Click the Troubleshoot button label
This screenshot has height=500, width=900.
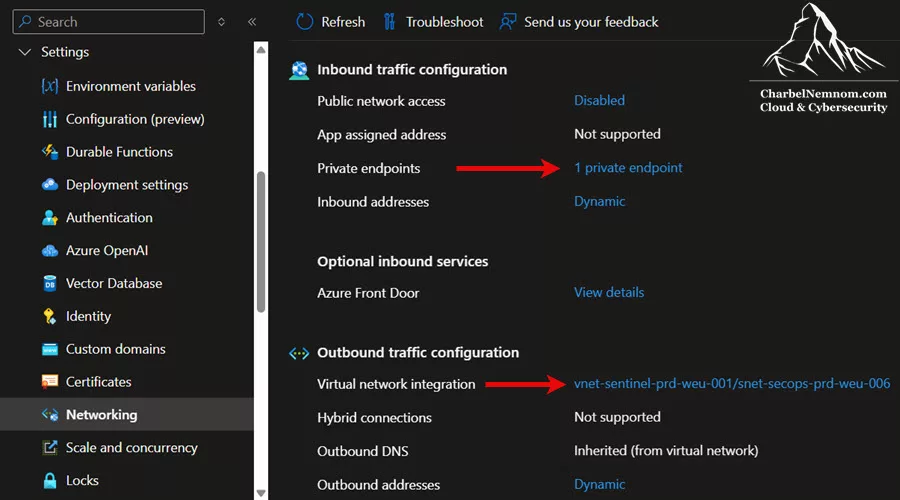point(444,22)
